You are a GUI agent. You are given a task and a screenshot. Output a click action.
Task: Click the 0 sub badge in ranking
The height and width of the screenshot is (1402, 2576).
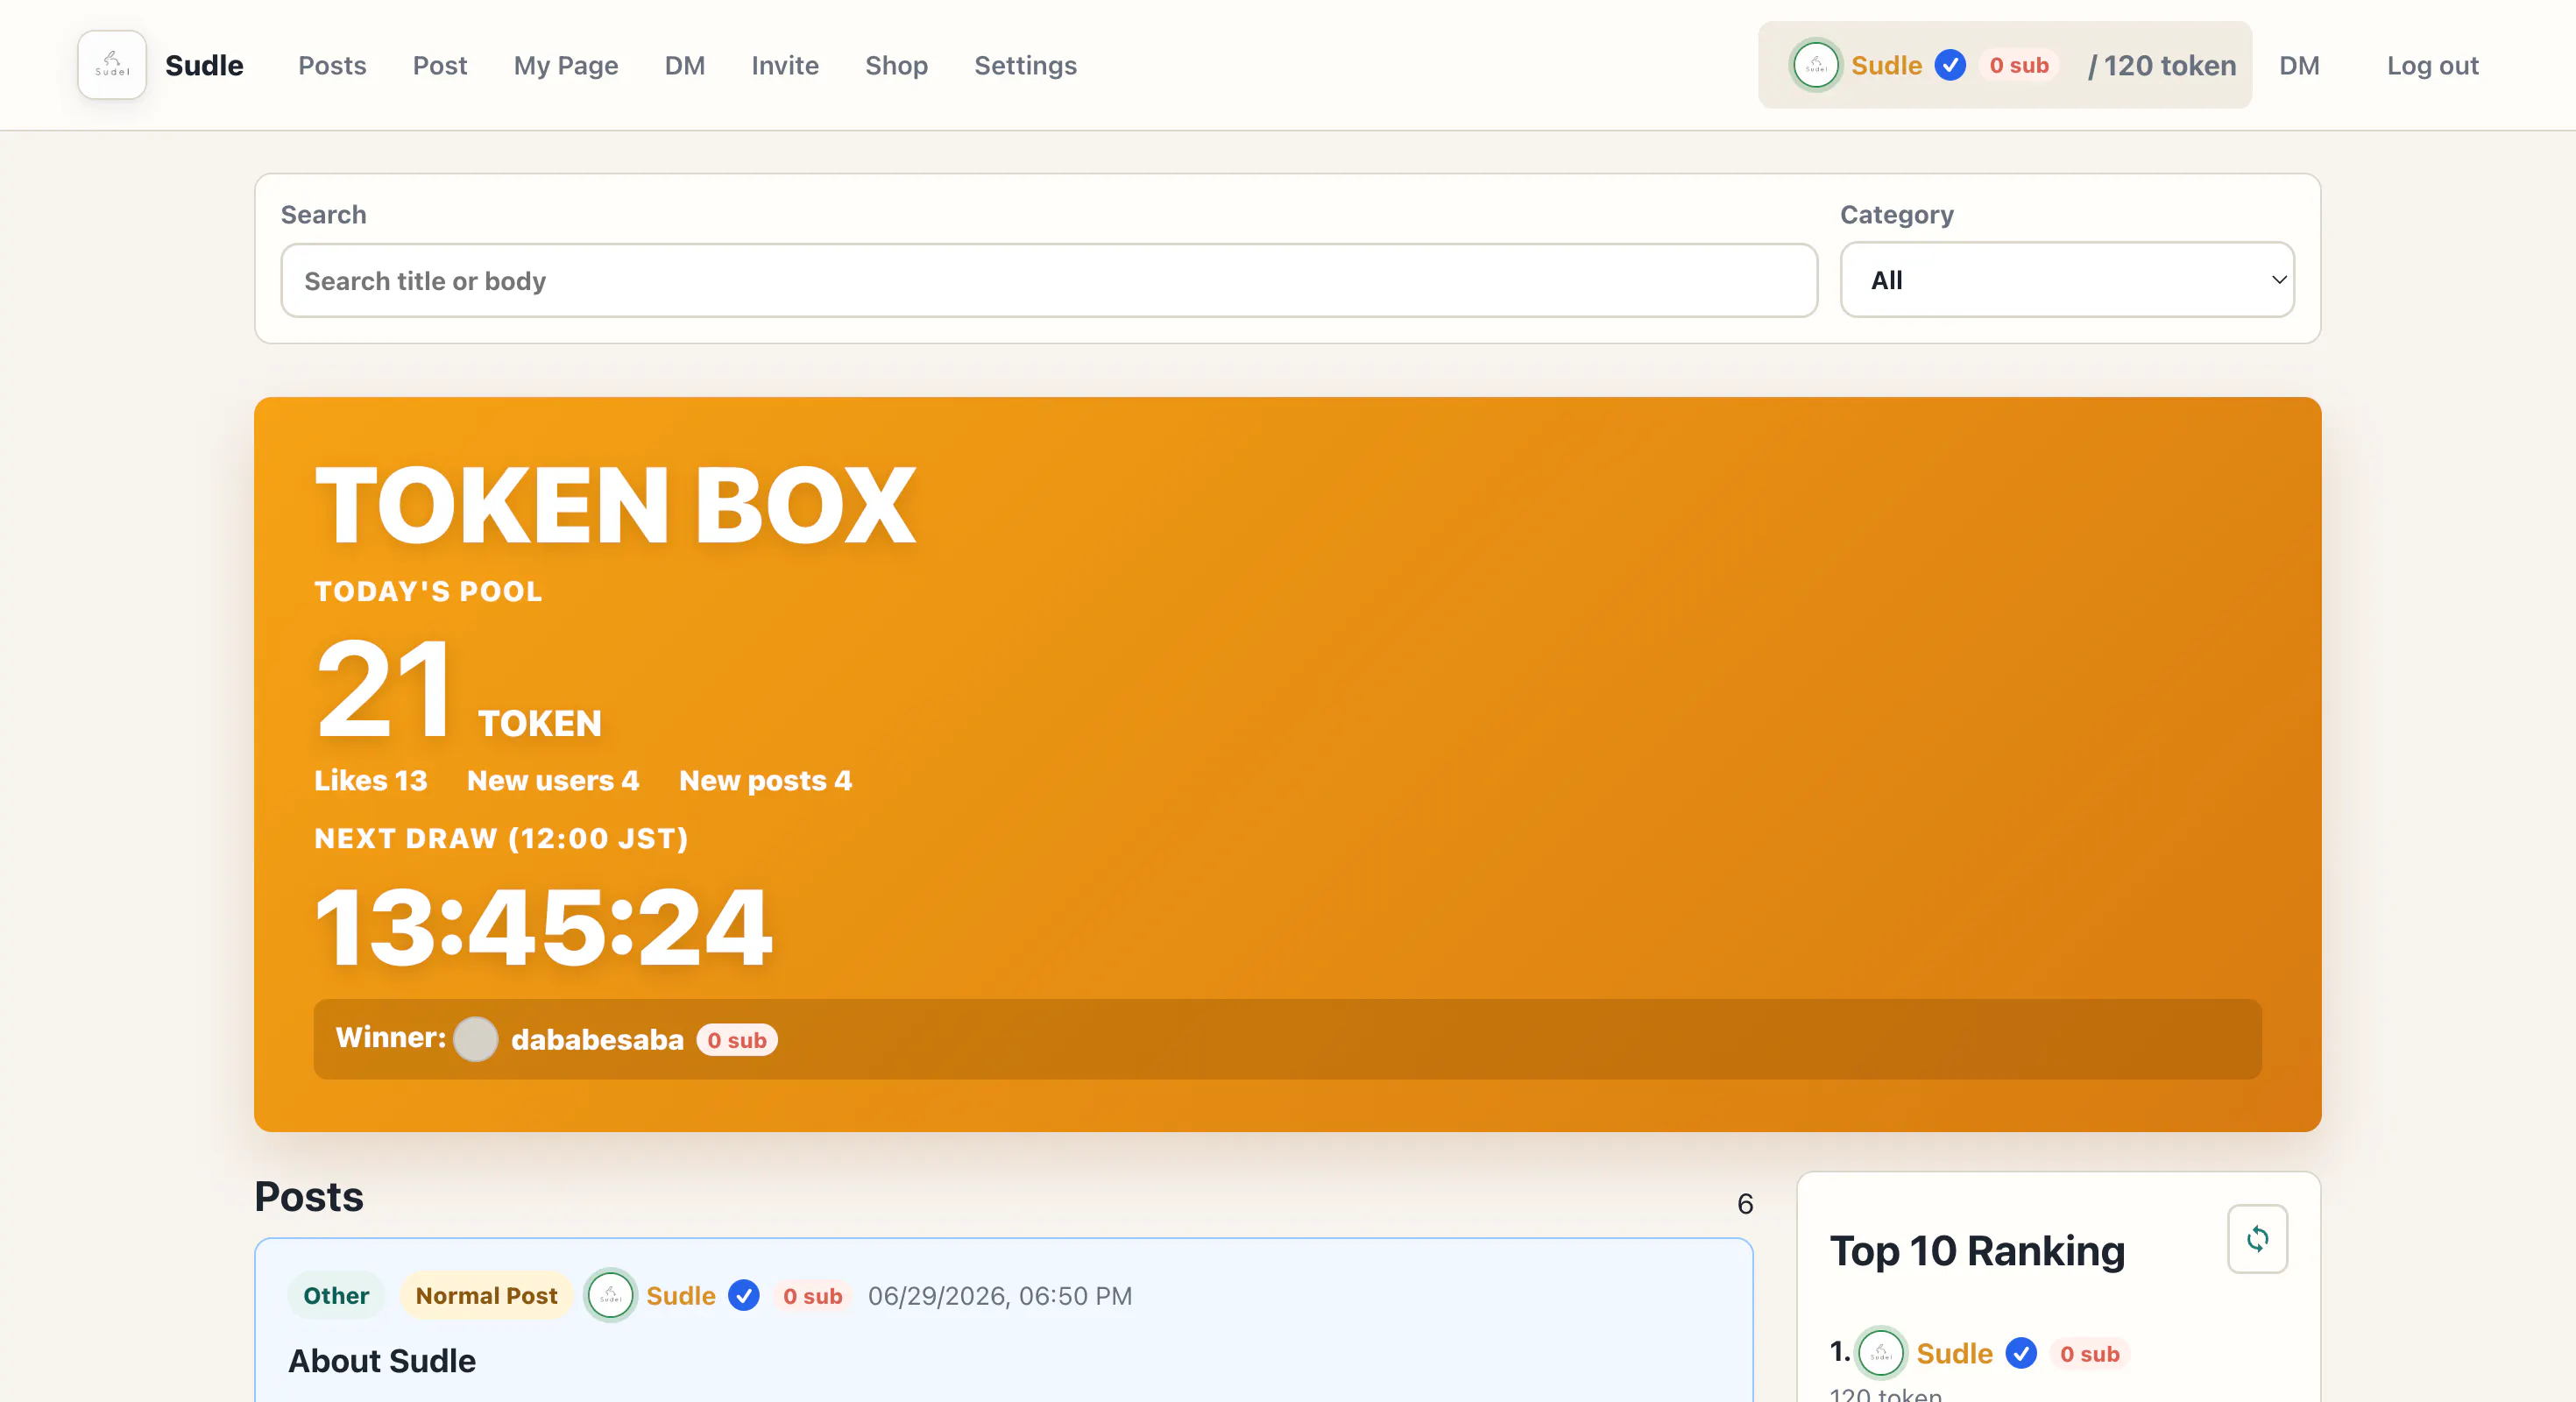coord(2089,1353)
